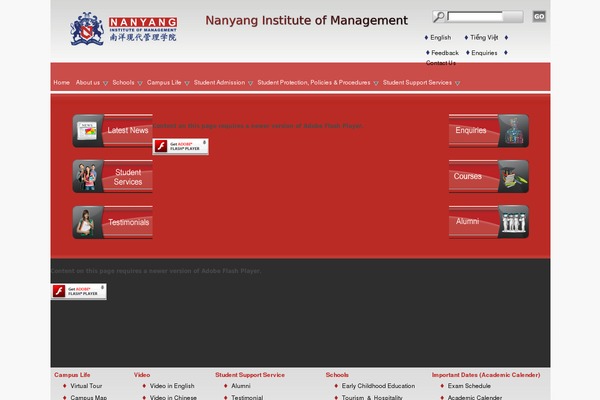This screenshot has height=400, width=600.
Task: Click the Enquiries figure icon
Action: [x=514, y=131]
